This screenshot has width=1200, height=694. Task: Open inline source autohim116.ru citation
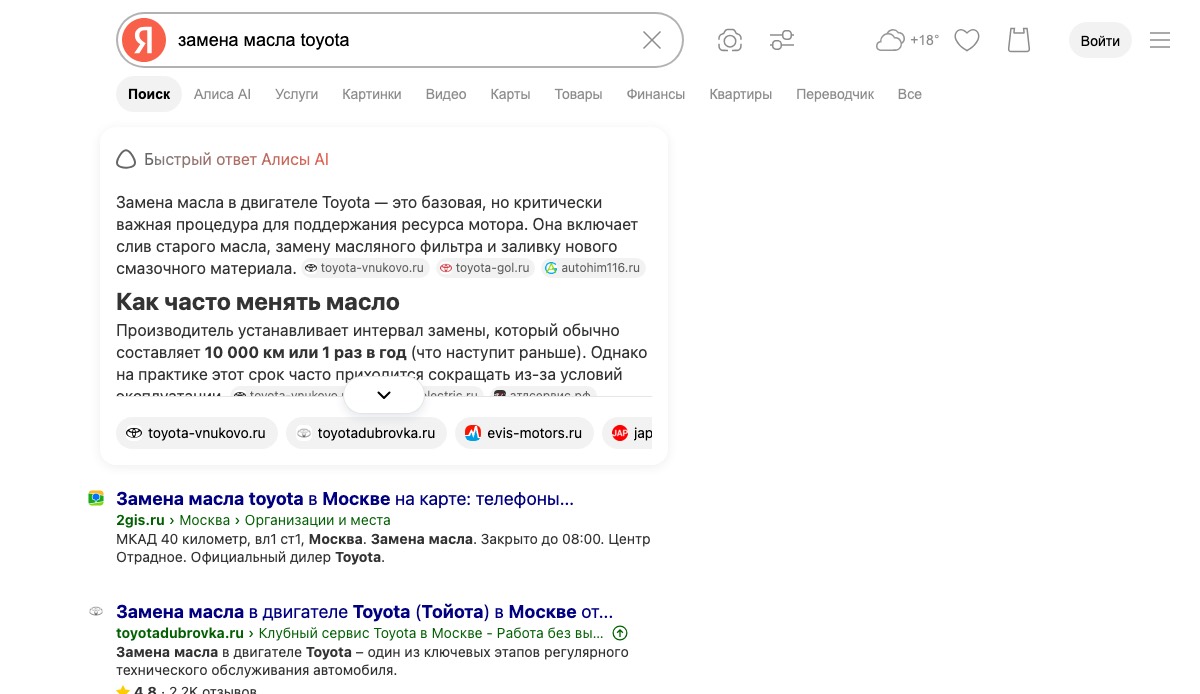pyautogui.click(x=594, y=268)
